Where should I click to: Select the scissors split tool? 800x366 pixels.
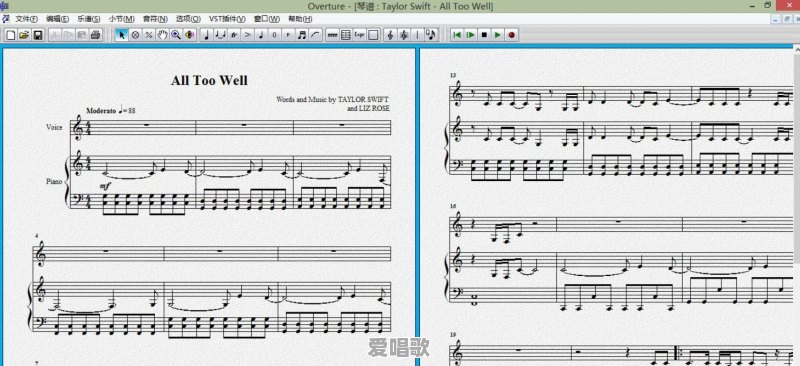[149, 35]
